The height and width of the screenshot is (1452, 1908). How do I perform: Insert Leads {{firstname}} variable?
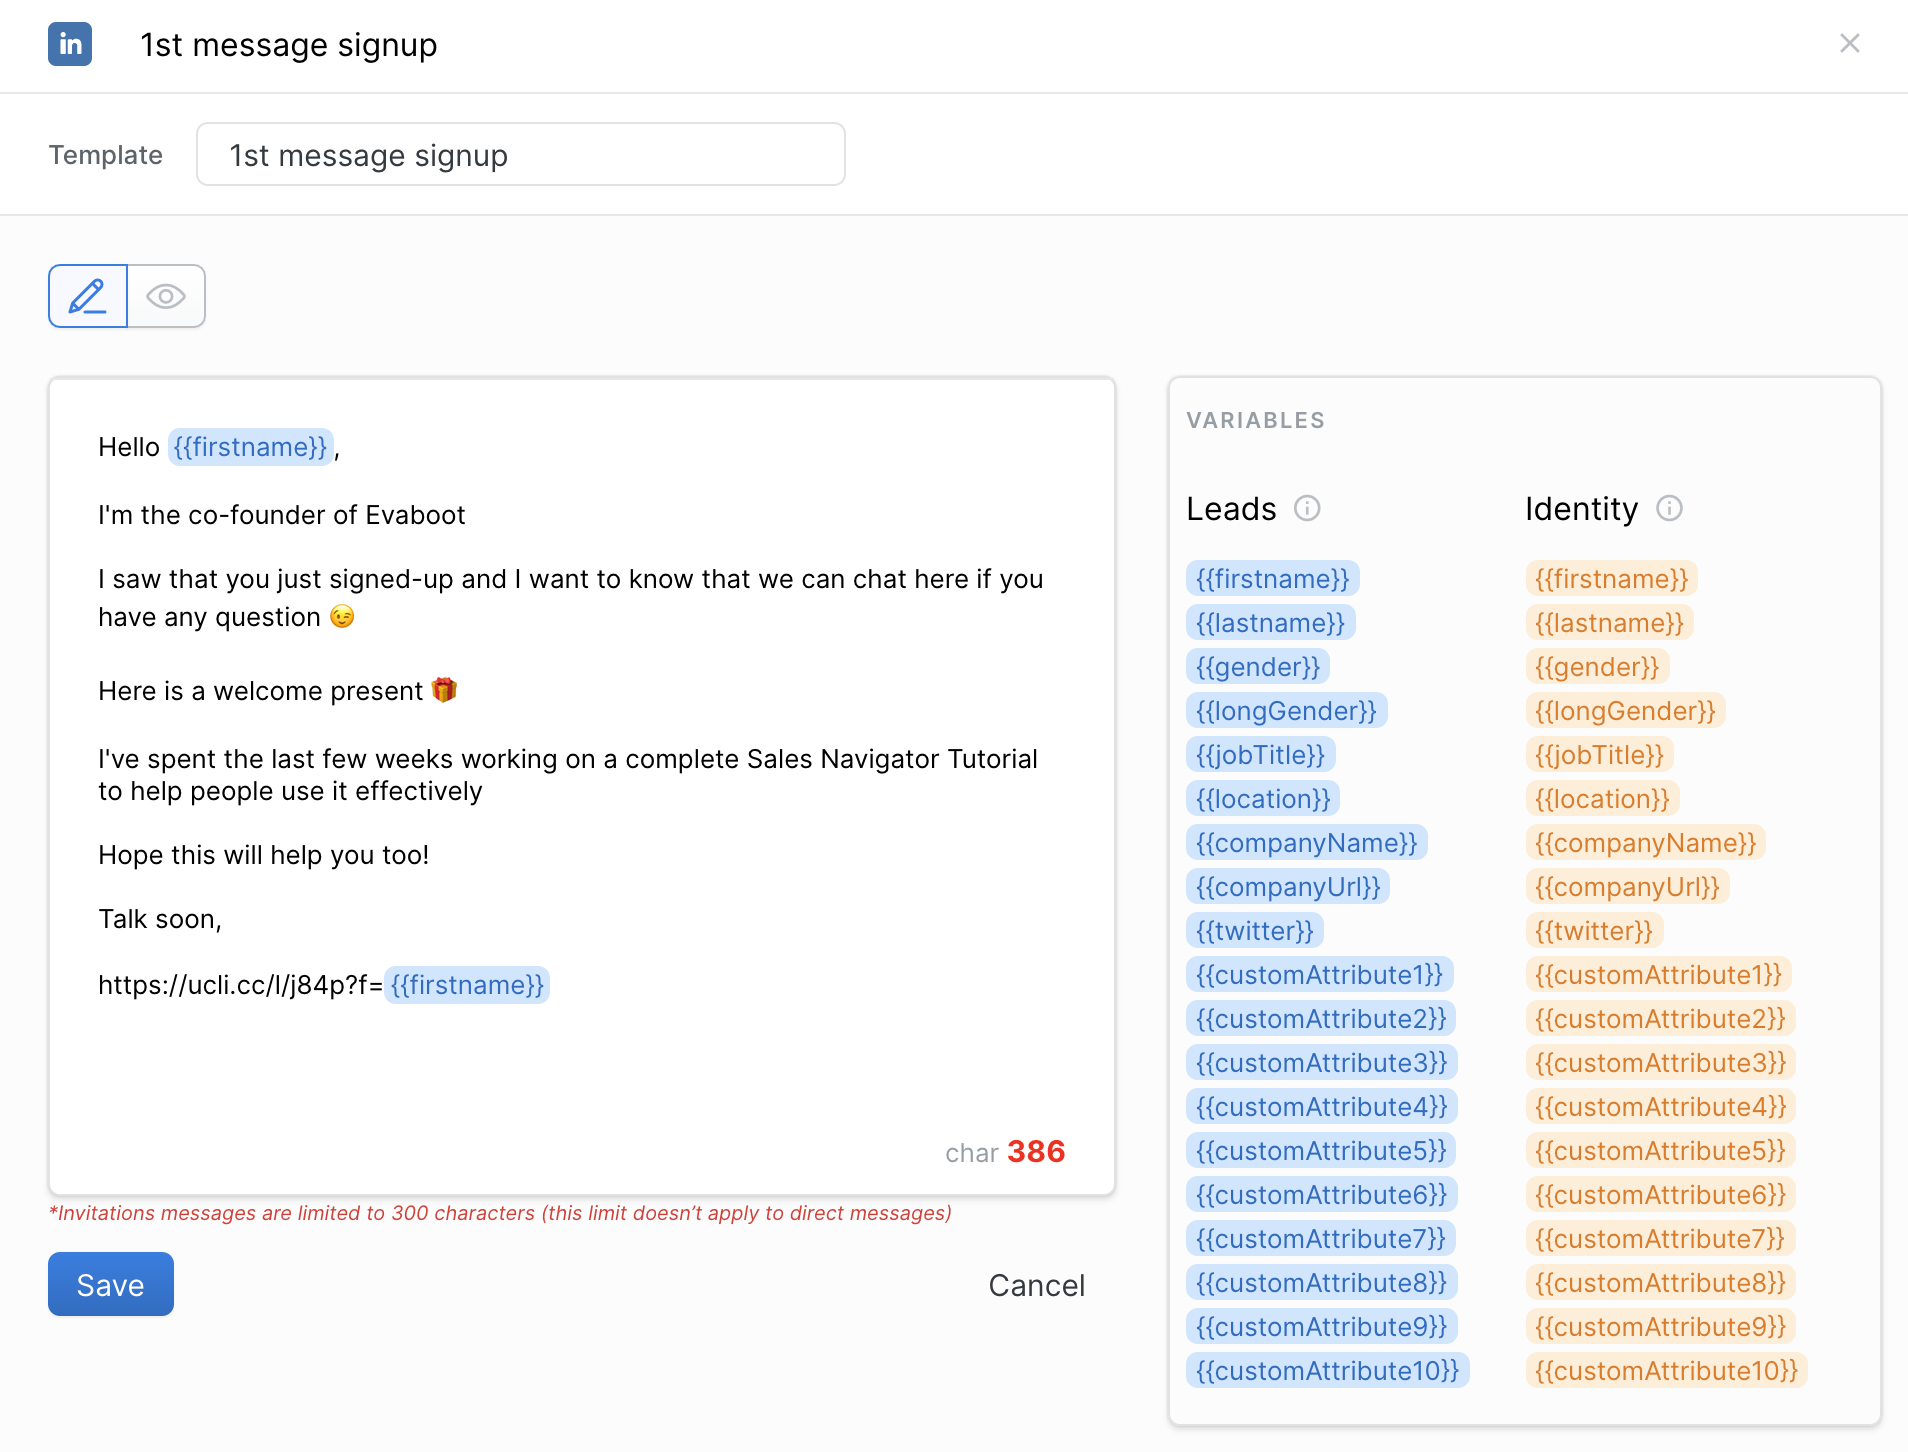pos(1273,579)
